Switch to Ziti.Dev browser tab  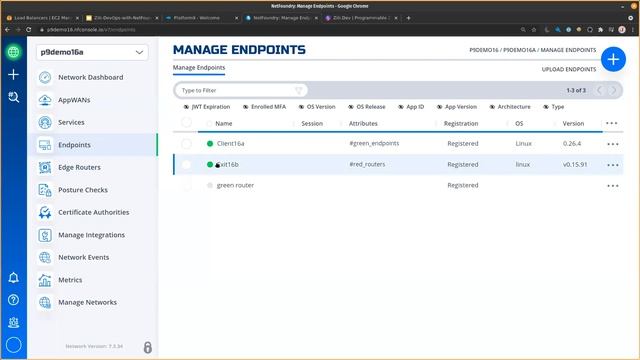coord(361,18)
